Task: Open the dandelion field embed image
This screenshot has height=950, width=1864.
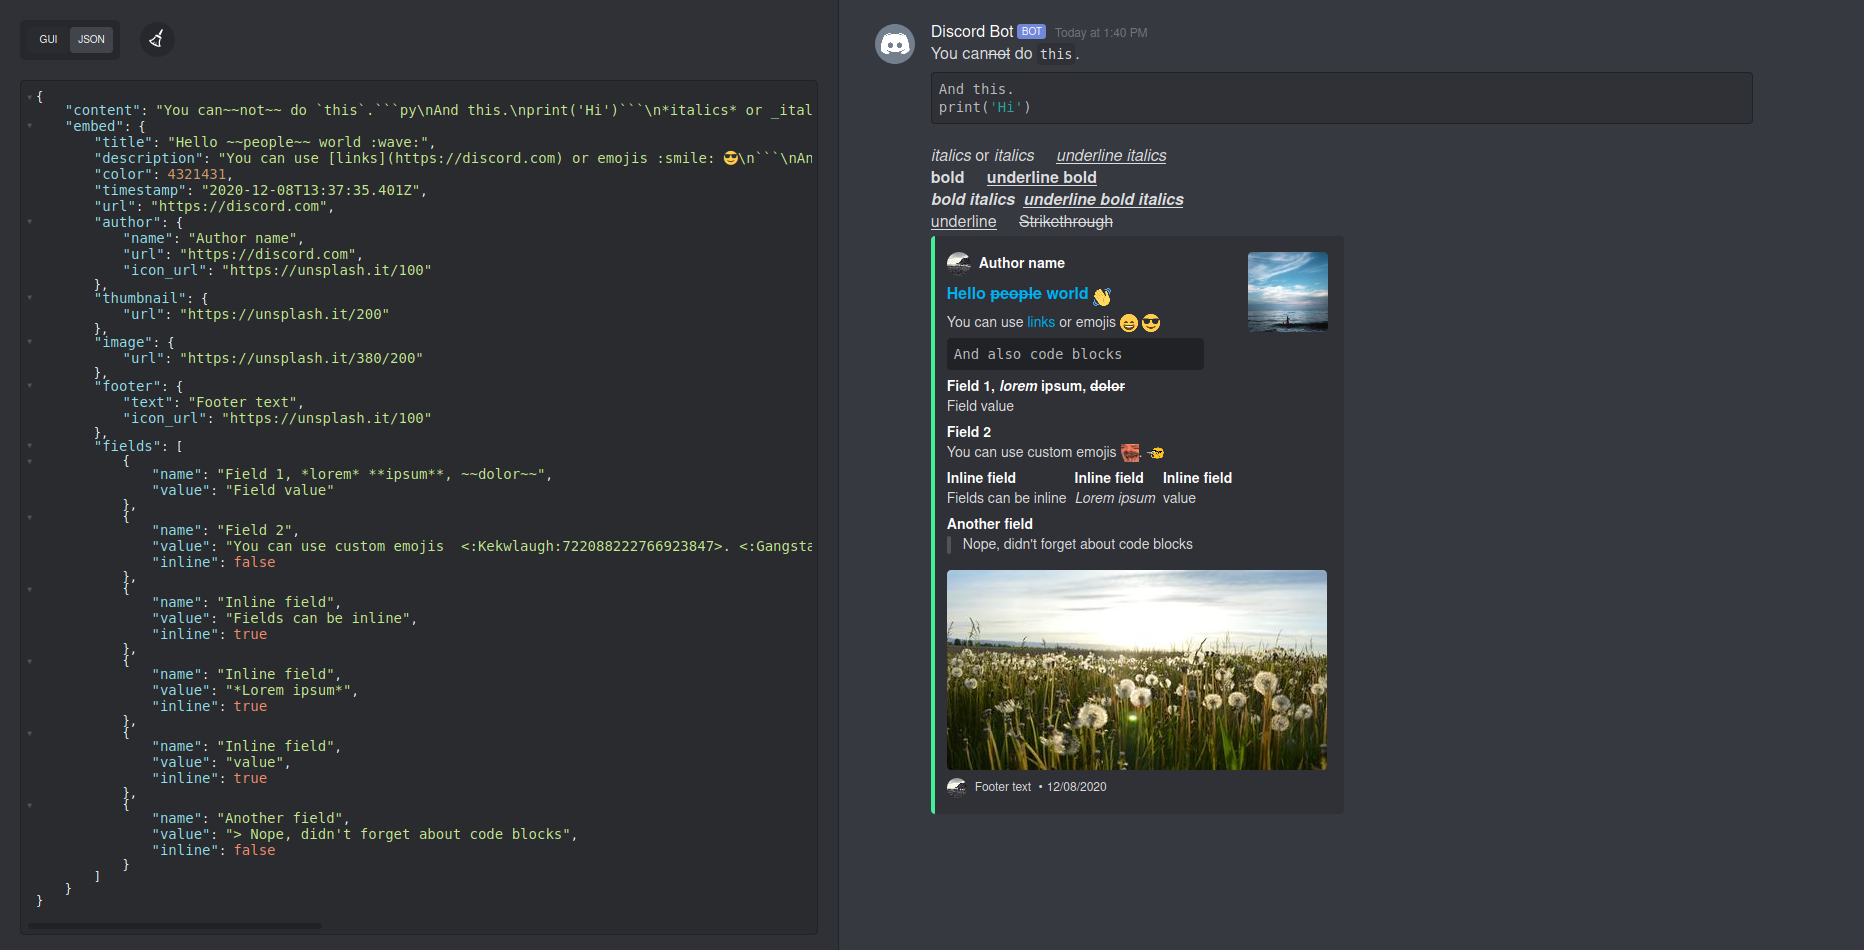Action: [1137, 670]
